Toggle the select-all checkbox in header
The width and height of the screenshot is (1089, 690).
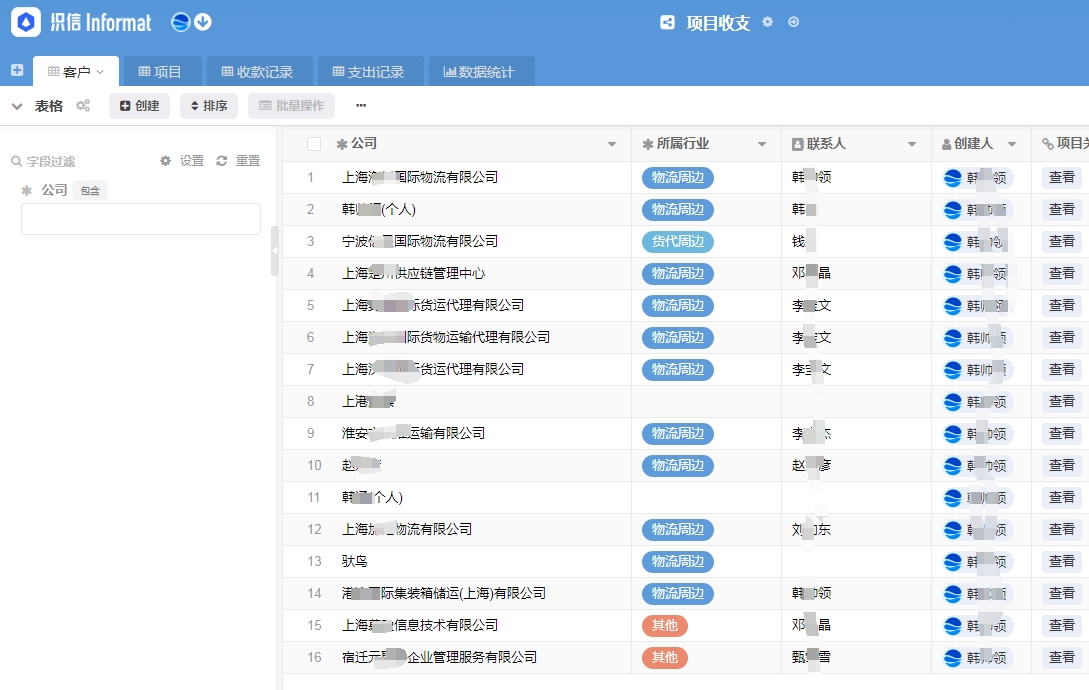coord(314,144)
